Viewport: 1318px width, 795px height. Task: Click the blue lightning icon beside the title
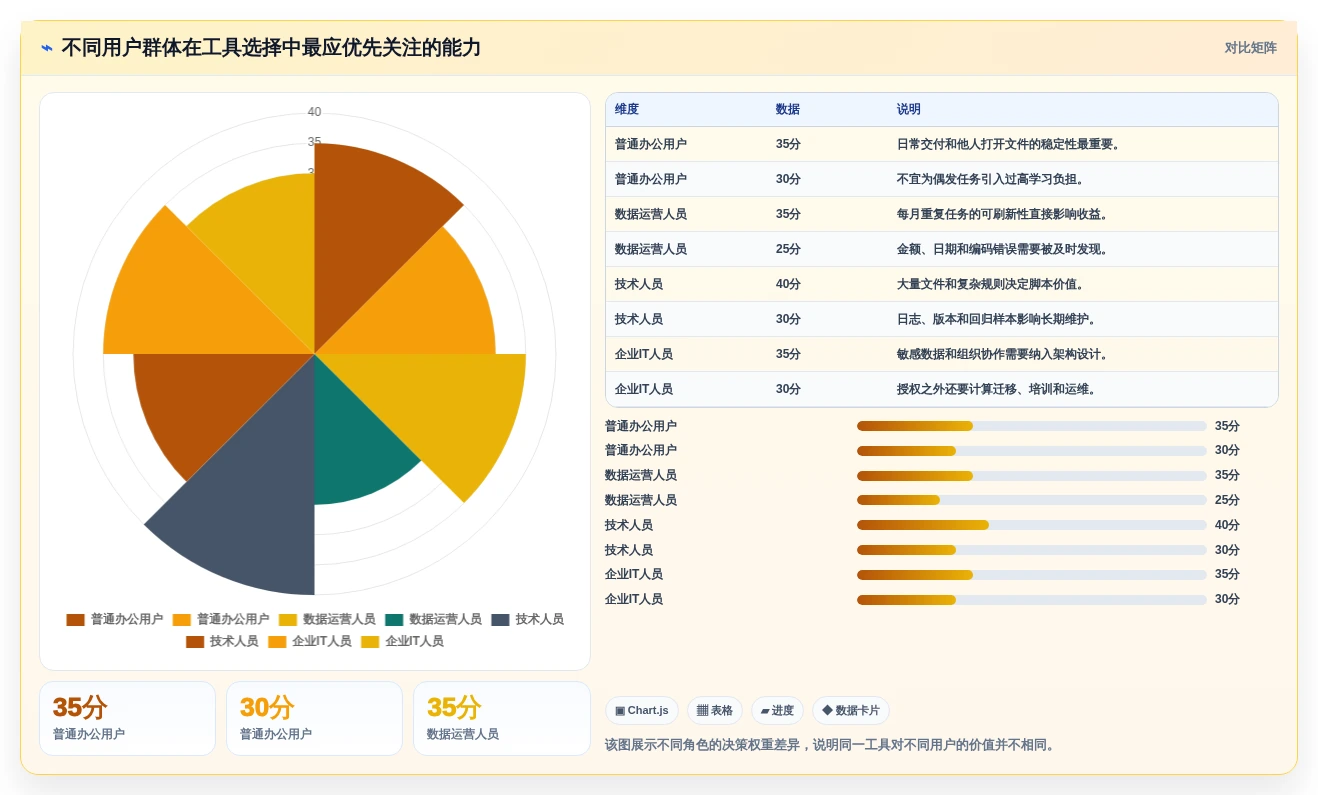point(47,48)
